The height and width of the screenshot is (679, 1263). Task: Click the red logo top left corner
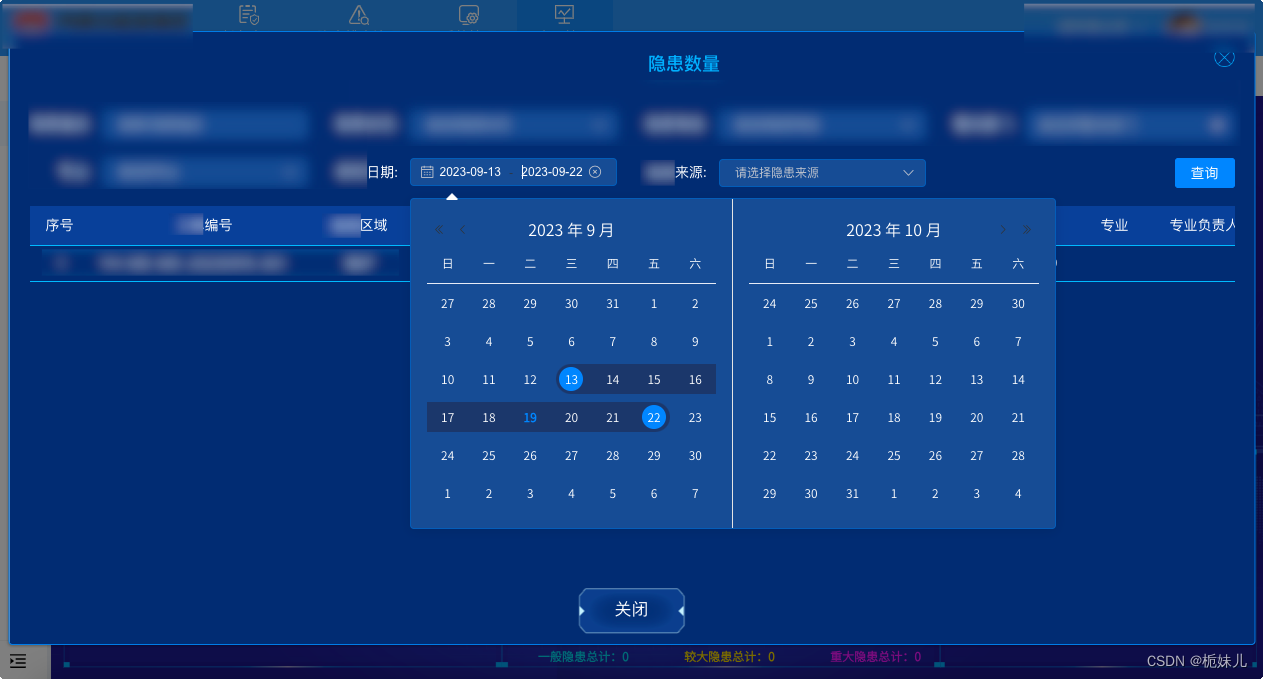31,20
